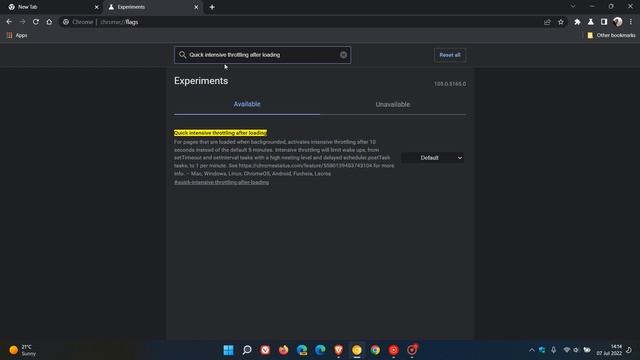Switch to the Unavailable tab
Screen dimensions: 640x360
tap(393, 104)
